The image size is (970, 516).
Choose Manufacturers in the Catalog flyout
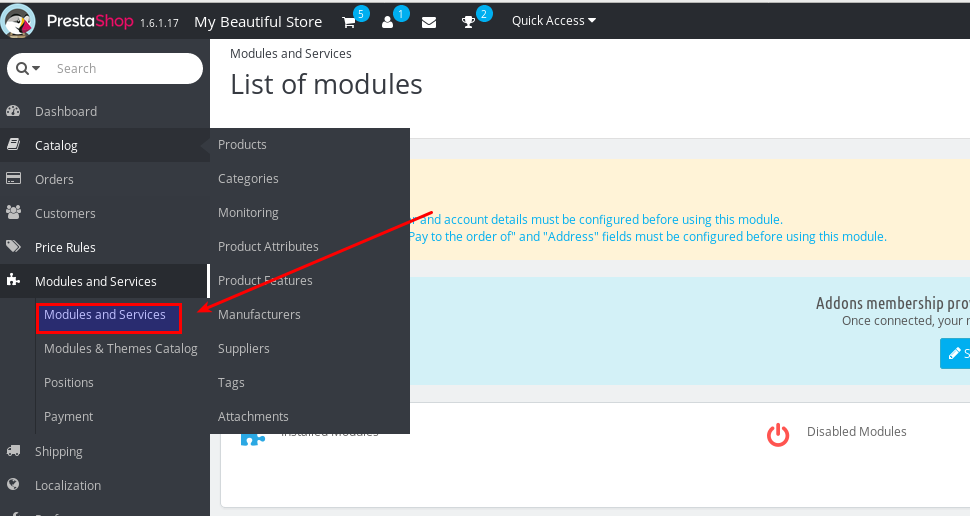click(x=259, y=314)
